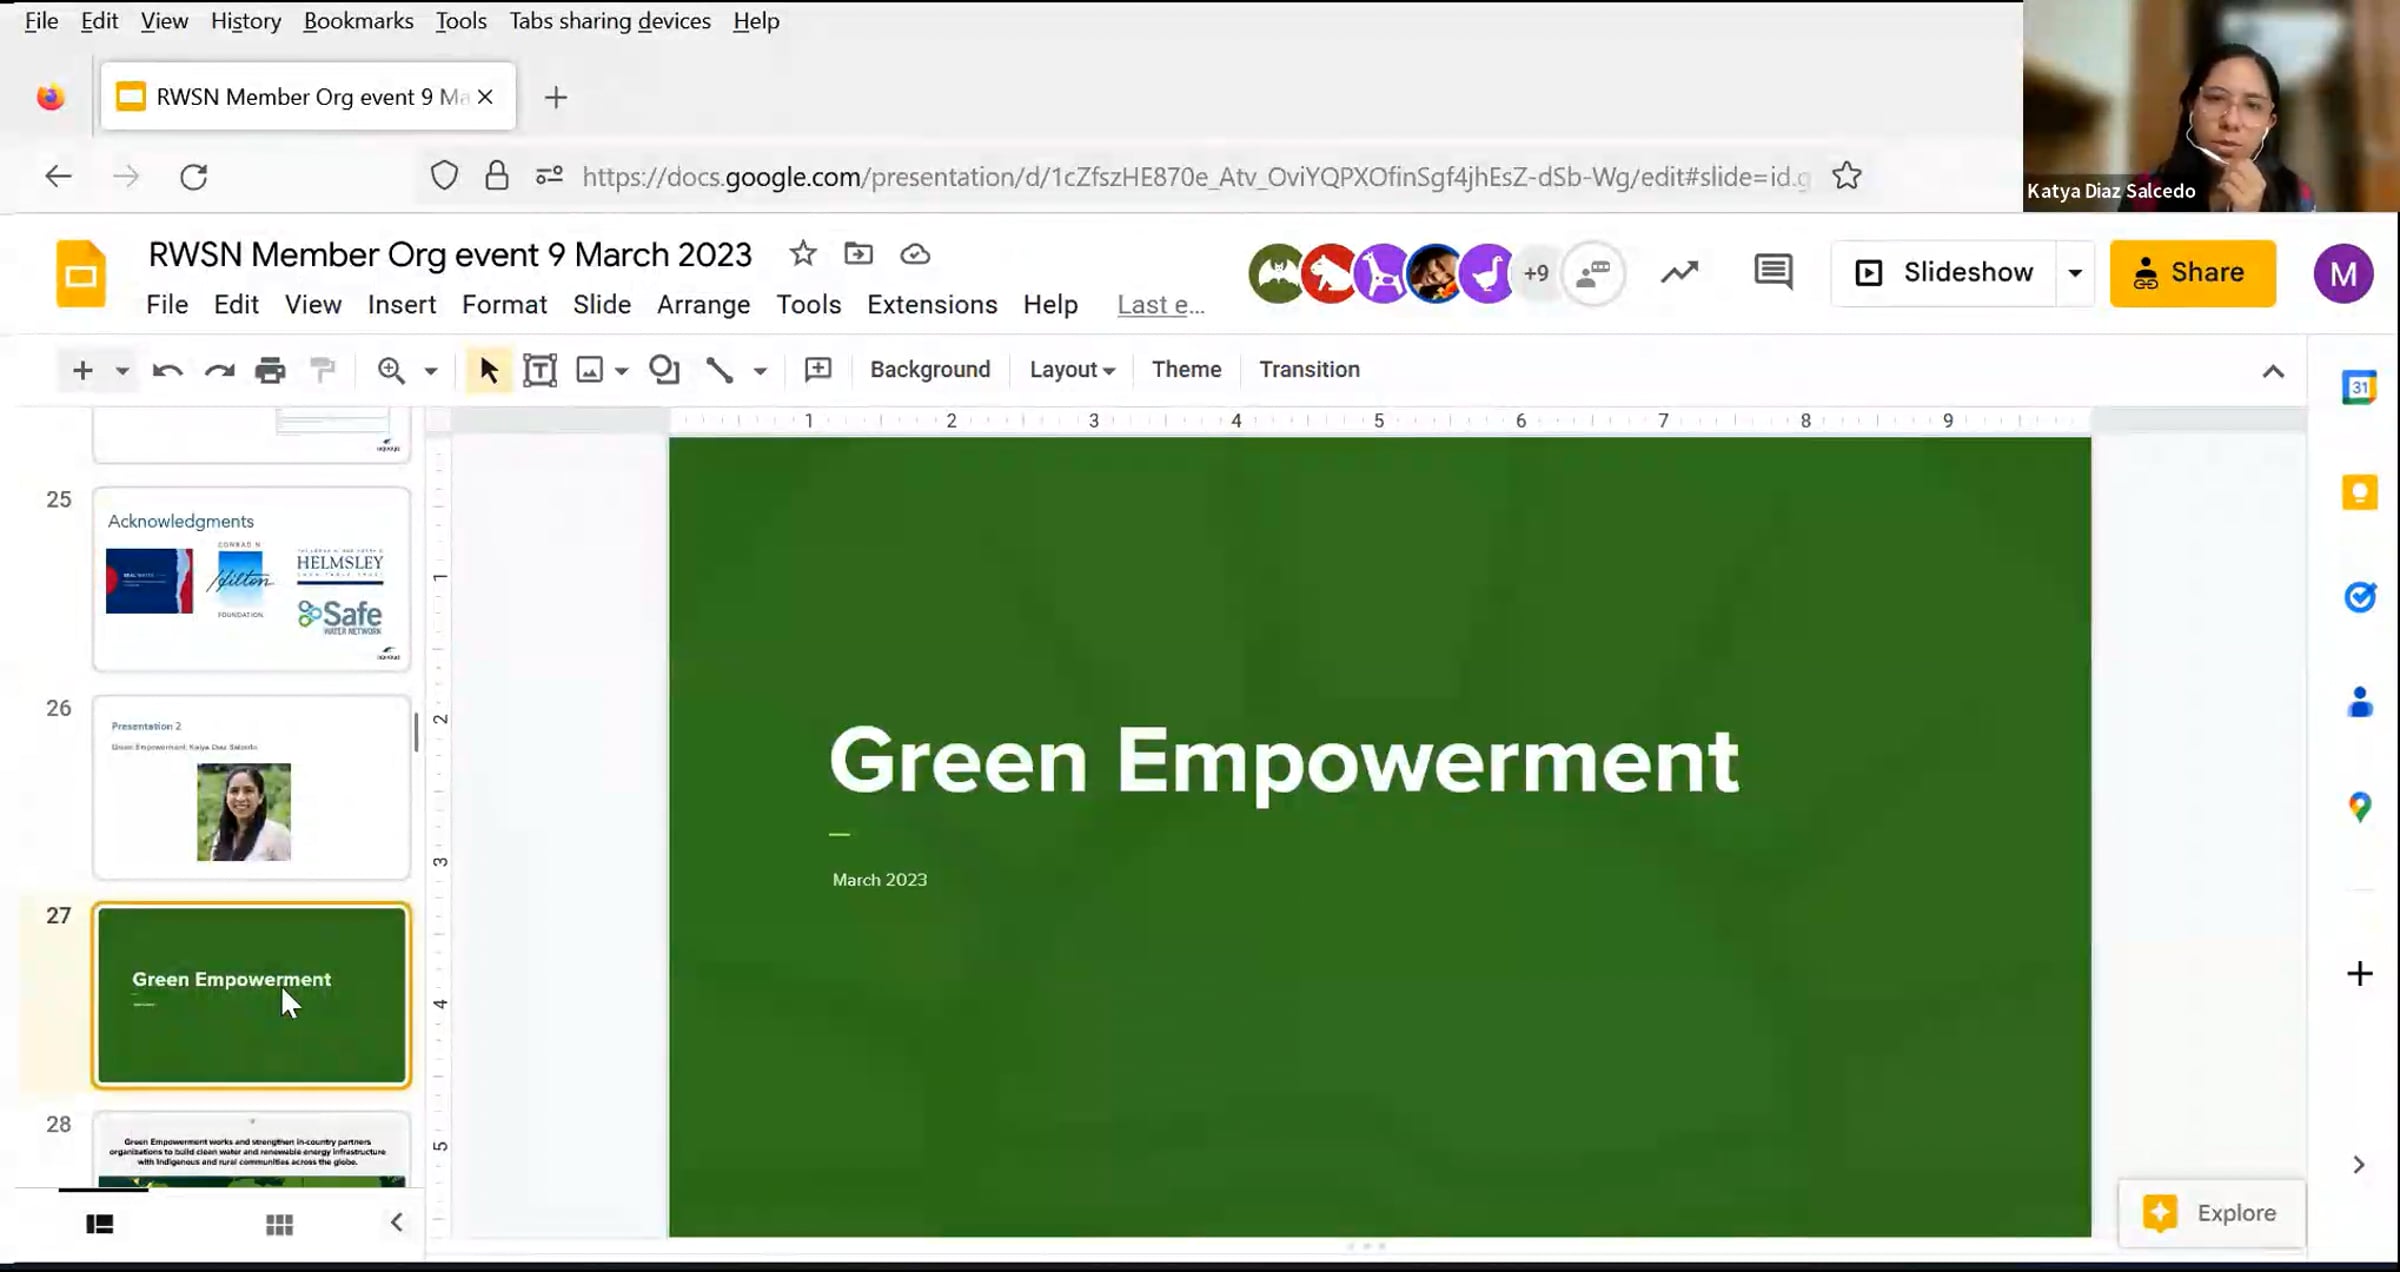Viewport: 2400px width, 1272px height.
Task: Click the Undo arrow in toolbar
Action: tap(167, 371)
